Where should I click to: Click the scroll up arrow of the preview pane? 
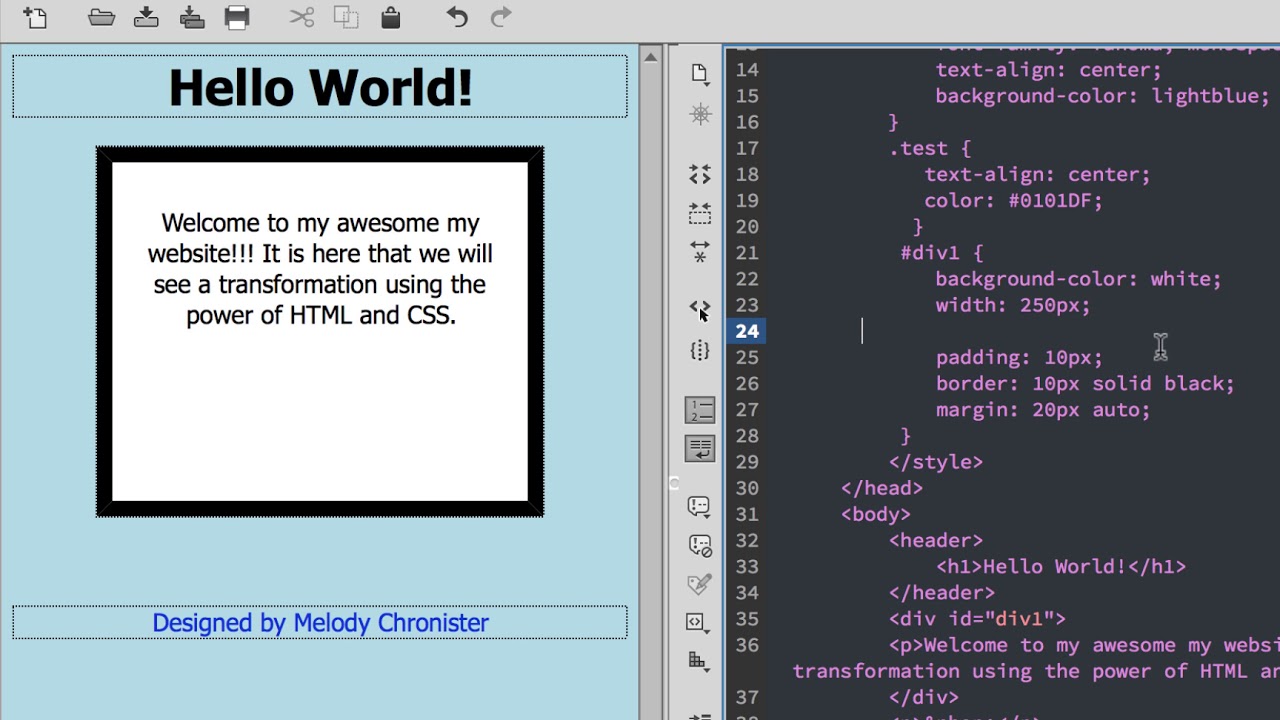point(651,57)
